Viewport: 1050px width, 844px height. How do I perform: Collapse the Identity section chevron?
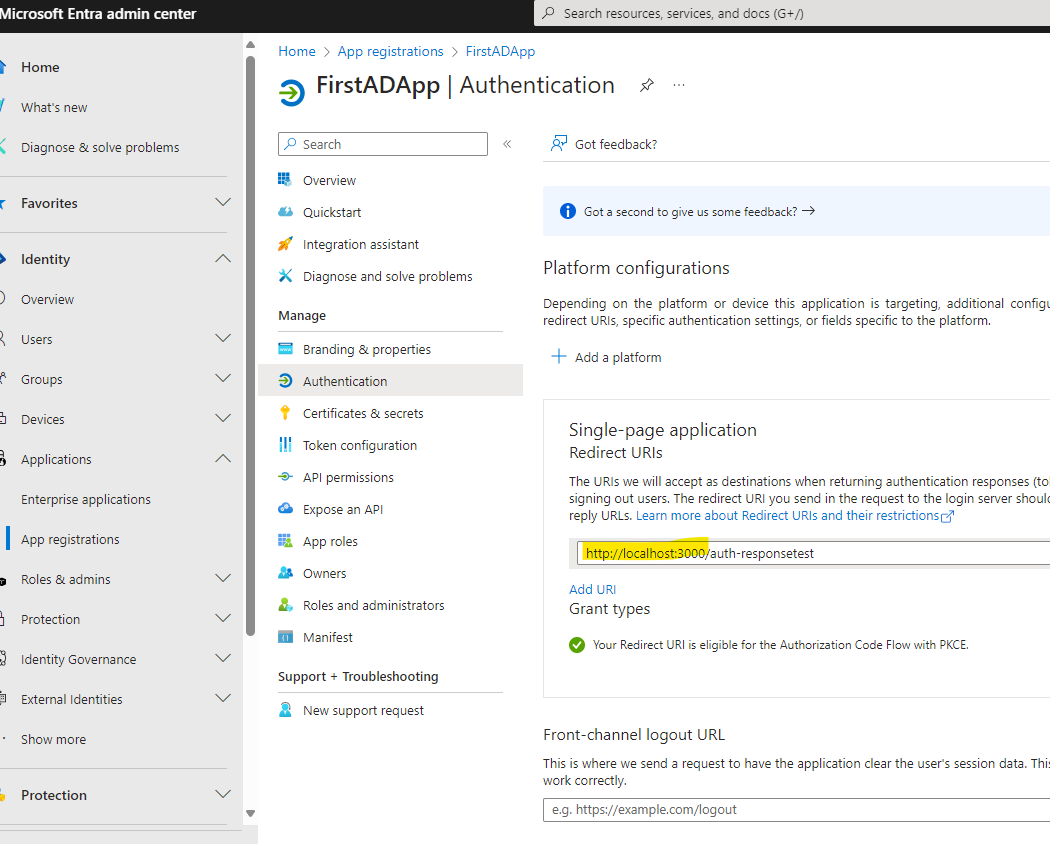pos(223,259)
